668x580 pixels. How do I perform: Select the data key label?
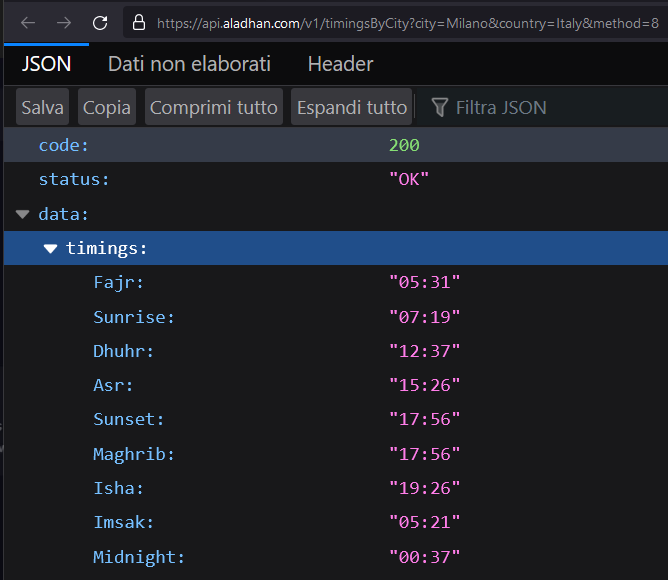(x=63, y=214)
